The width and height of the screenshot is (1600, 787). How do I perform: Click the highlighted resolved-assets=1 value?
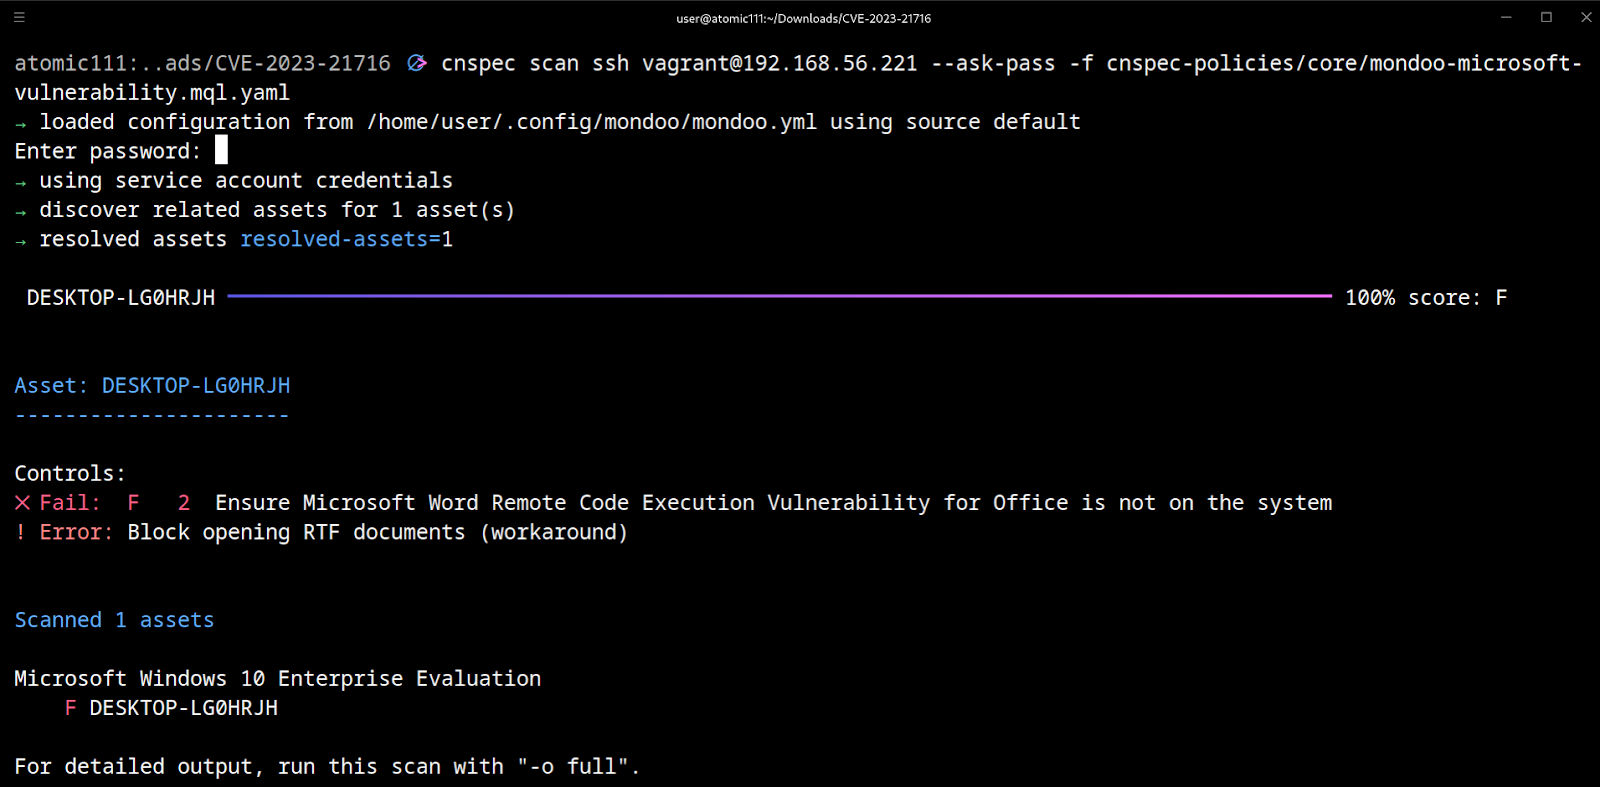[x=346, y=239]
